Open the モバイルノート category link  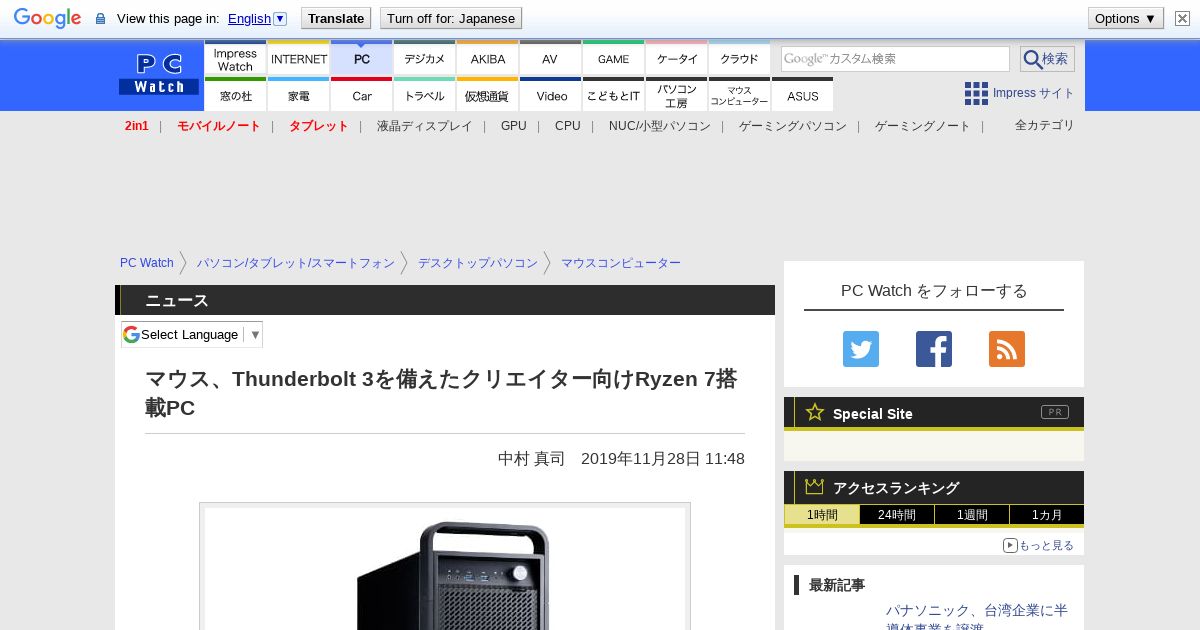point(219,126)
